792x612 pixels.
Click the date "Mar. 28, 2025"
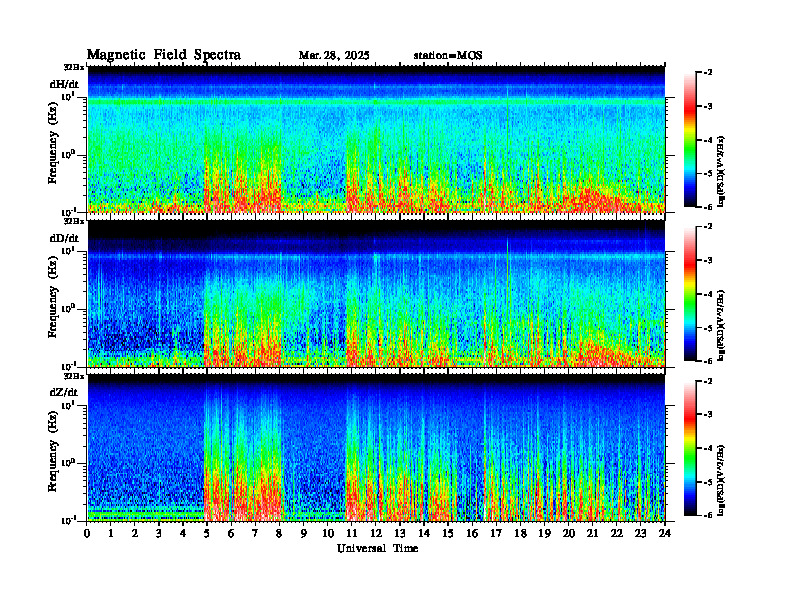[334, 56]
